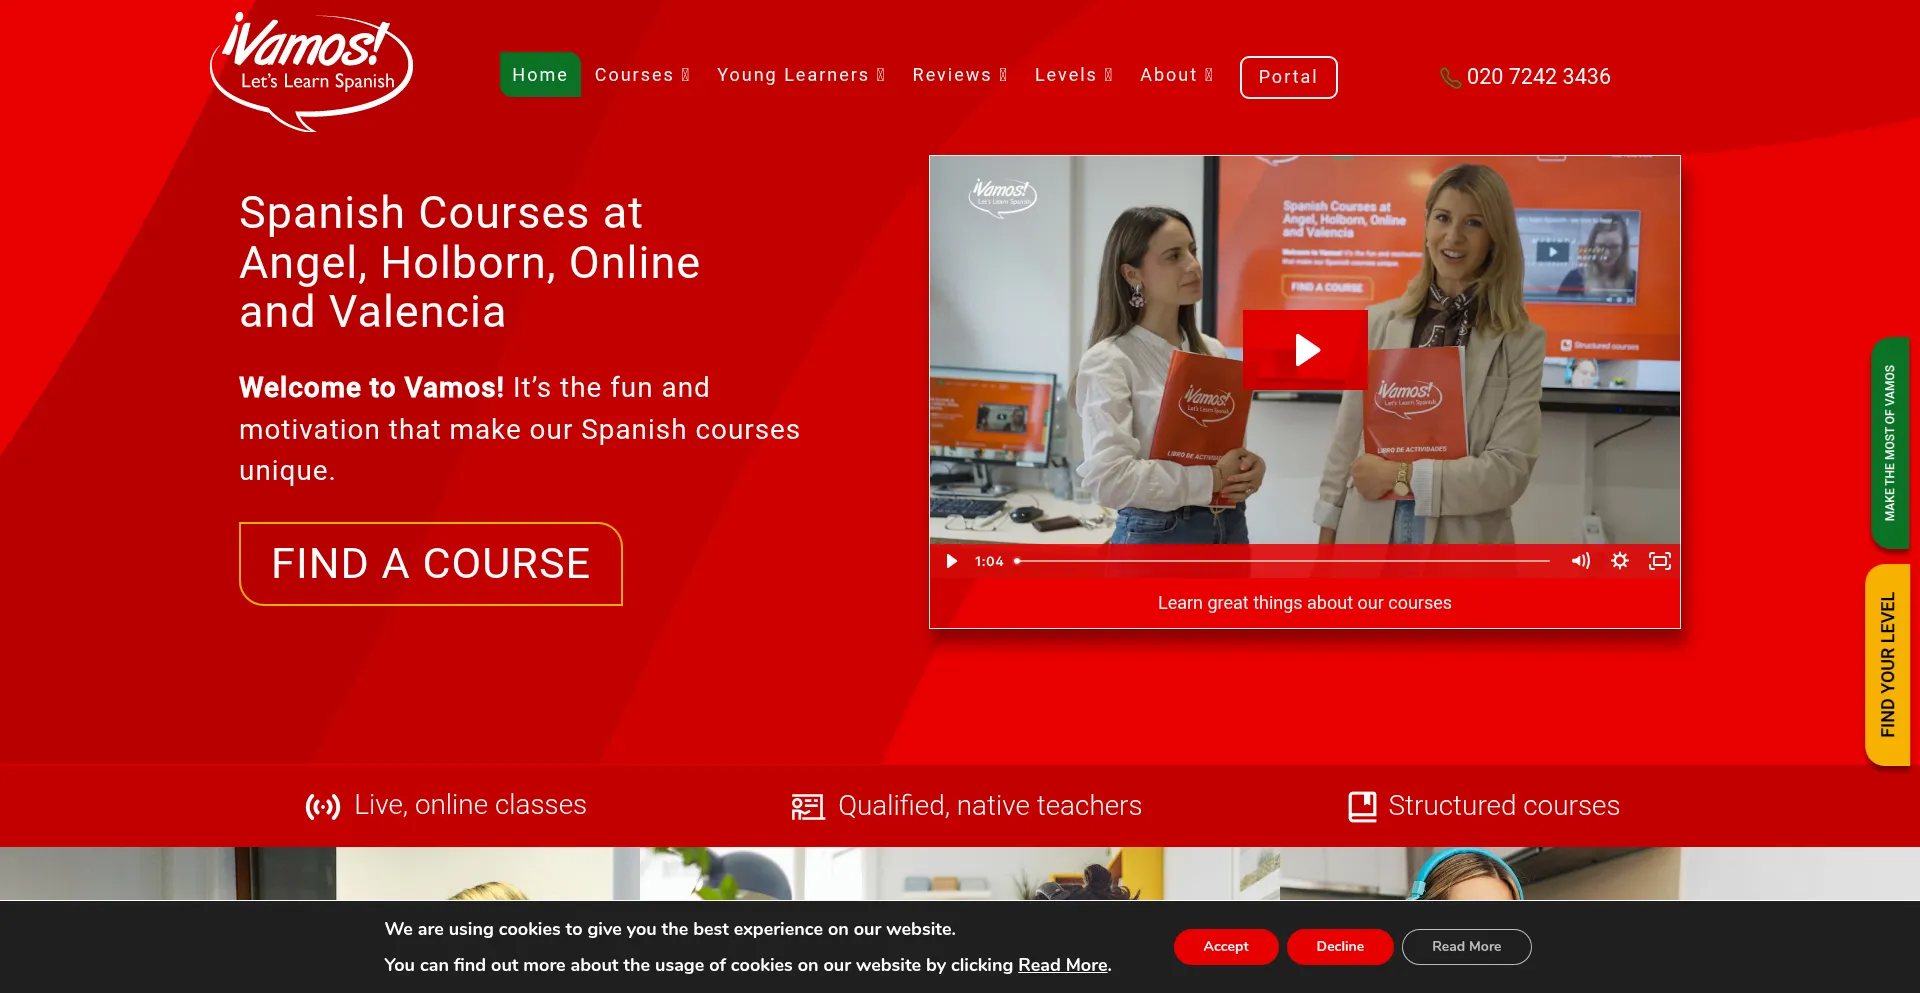Click the 'Welcome to Vamos!' bold text

[x=372, y=387]
